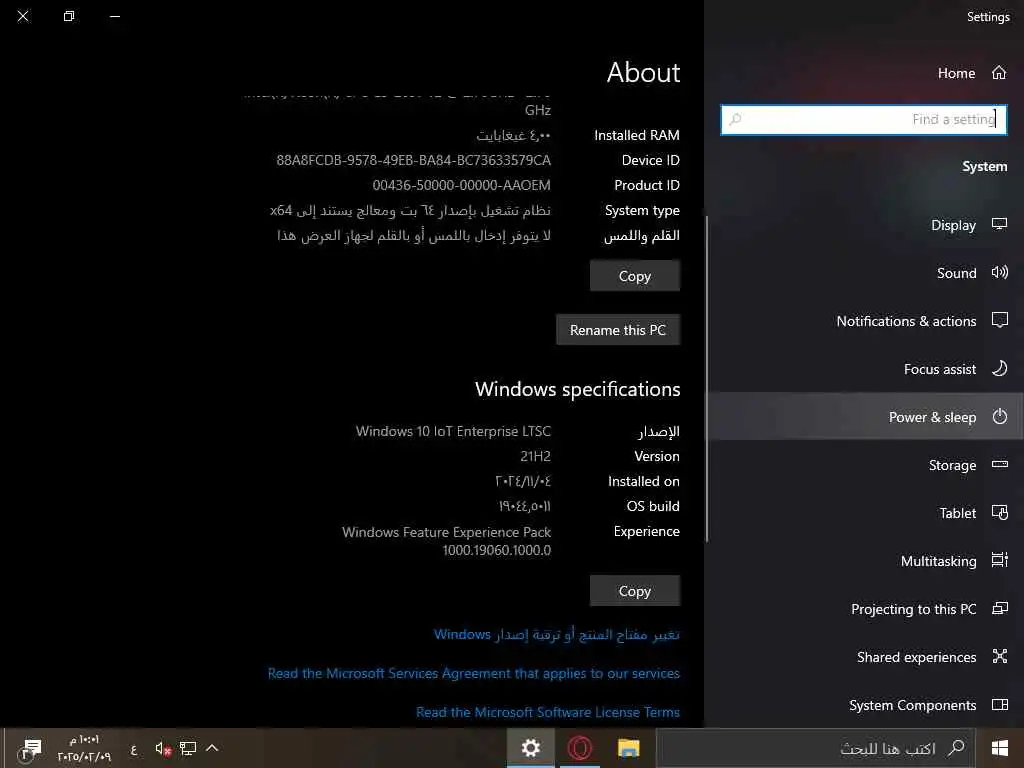Screen dimensions: 1024x768
Task: Click the magnifier icon in Find a setting
Action: 735,119
